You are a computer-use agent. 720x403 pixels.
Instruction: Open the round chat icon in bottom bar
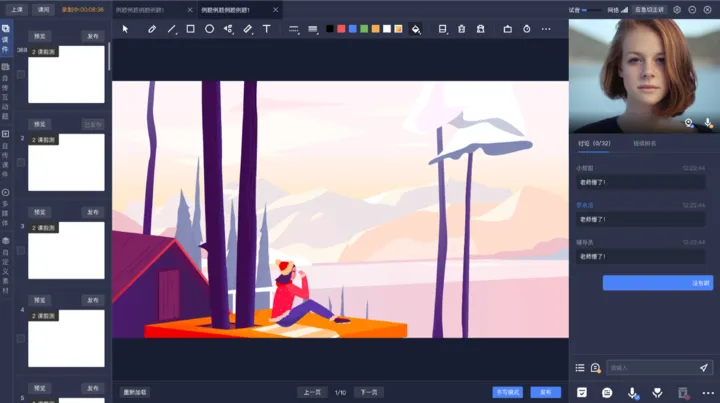[607, 392]
